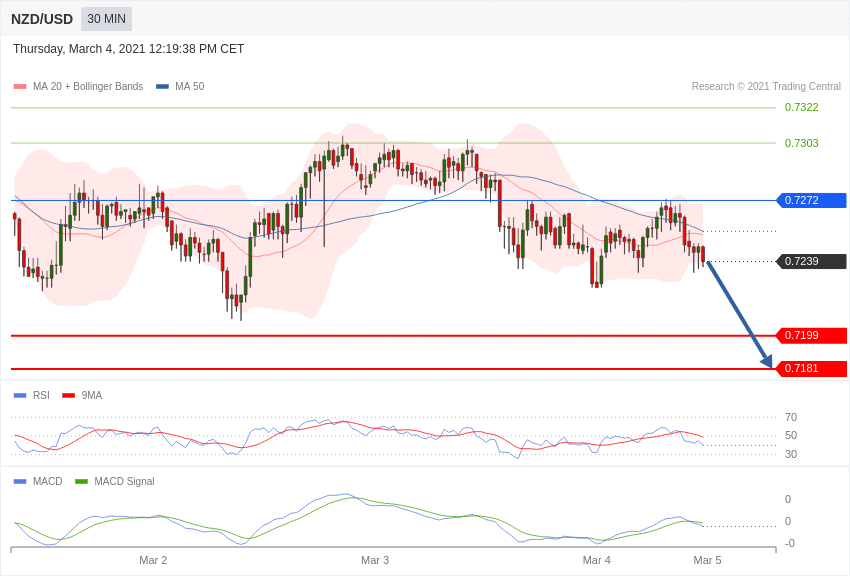Click the MA 50 legend label

click(190, 87)
